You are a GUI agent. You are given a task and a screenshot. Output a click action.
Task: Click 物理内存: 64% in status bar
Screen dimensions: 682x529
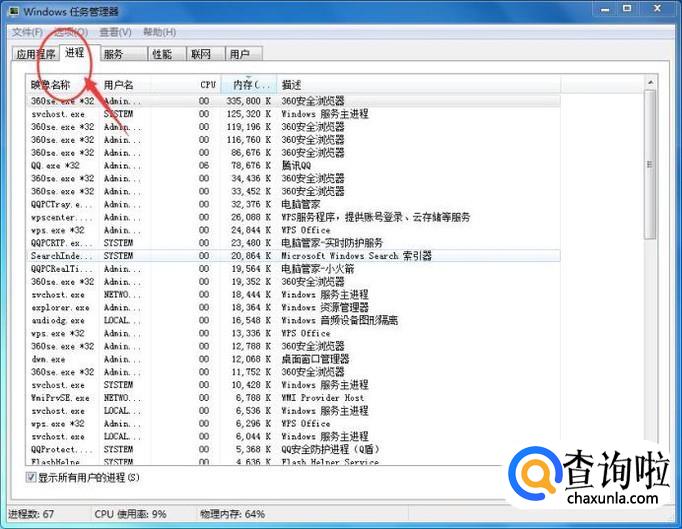232,514
